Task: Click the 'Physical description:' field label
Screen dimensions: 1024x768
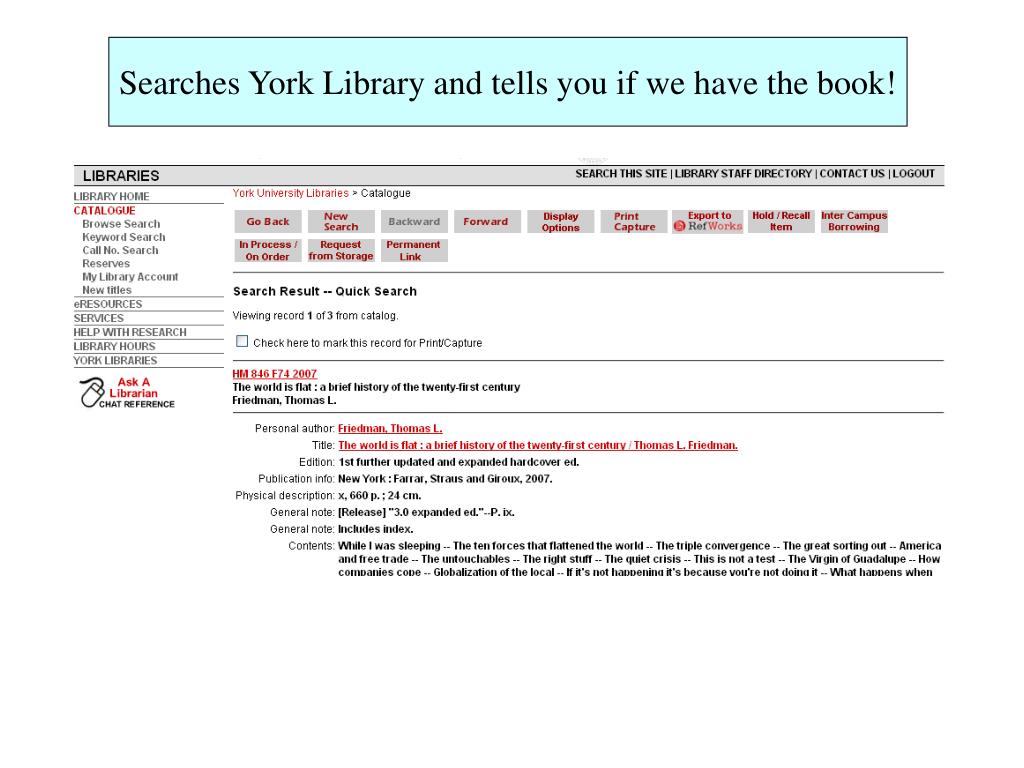Action: [x=285, y=496]
